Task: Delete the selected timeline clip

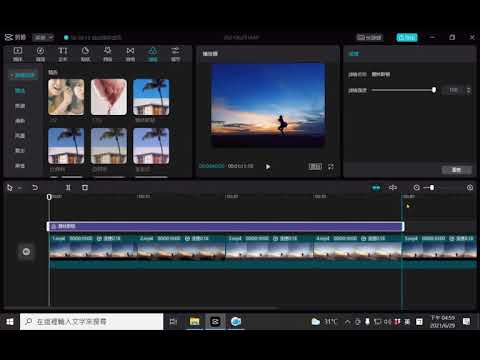Action: (85, 188)
